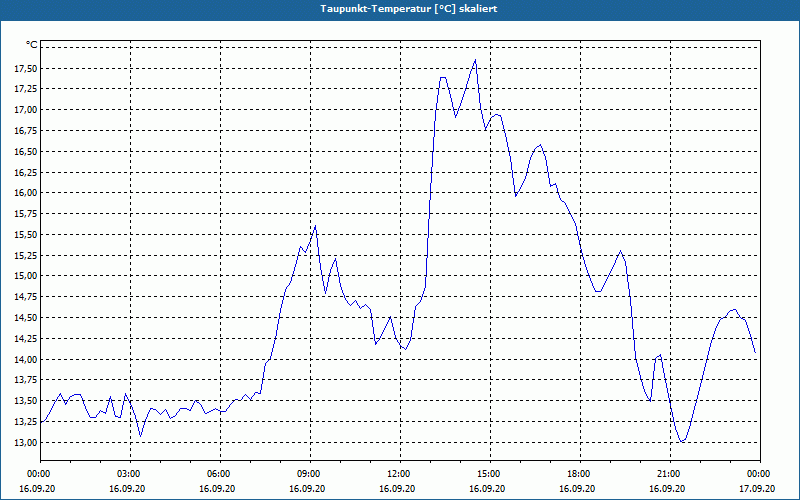Pick the 14,75 y-axis label
Image resolution: width=800 pixels, height=500 pixels.
coord(27,297)
